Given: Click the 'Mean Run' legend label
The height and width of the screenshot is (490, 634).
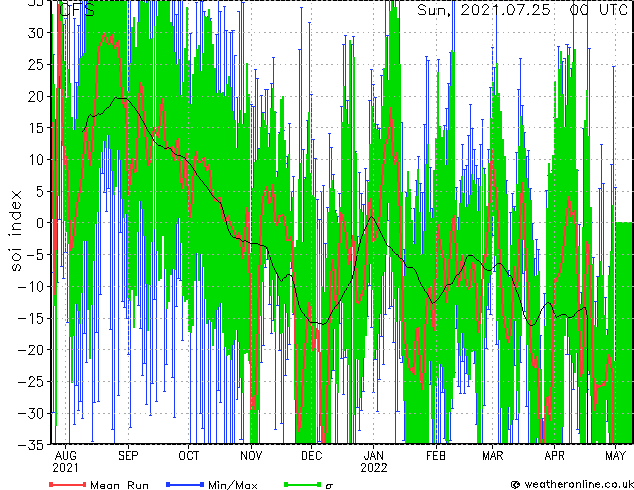Looking at the screenshot, I should (x=119, y=485).
